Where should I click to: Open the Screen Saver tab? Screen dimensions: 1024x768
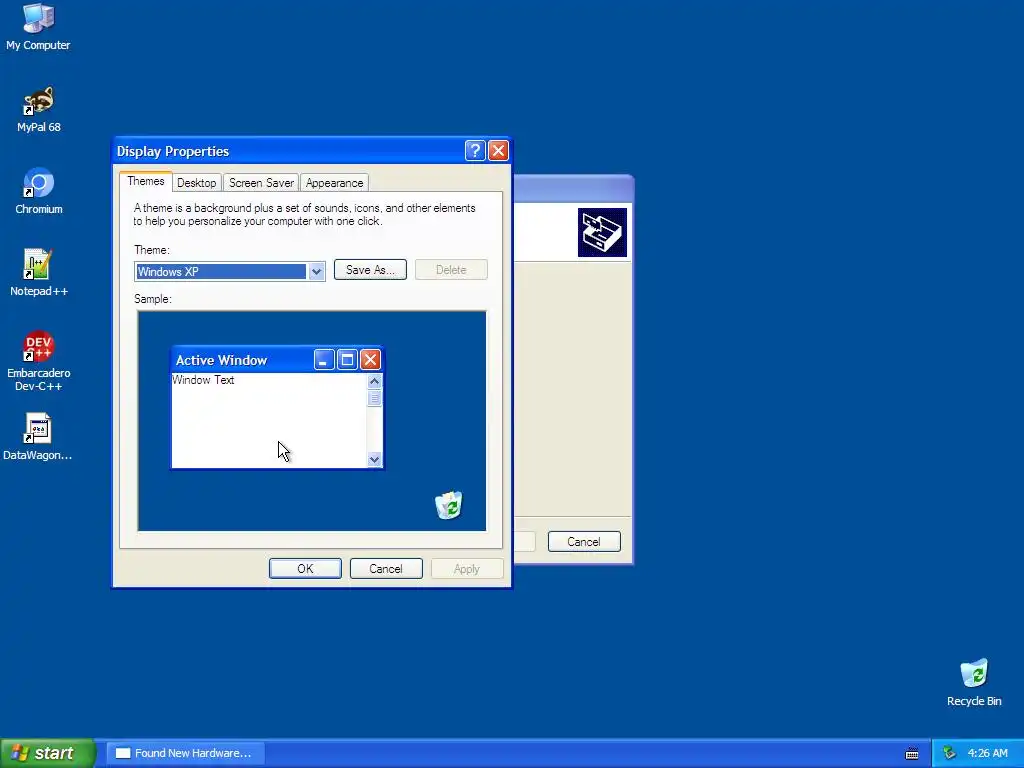click(x=261, y=183)
